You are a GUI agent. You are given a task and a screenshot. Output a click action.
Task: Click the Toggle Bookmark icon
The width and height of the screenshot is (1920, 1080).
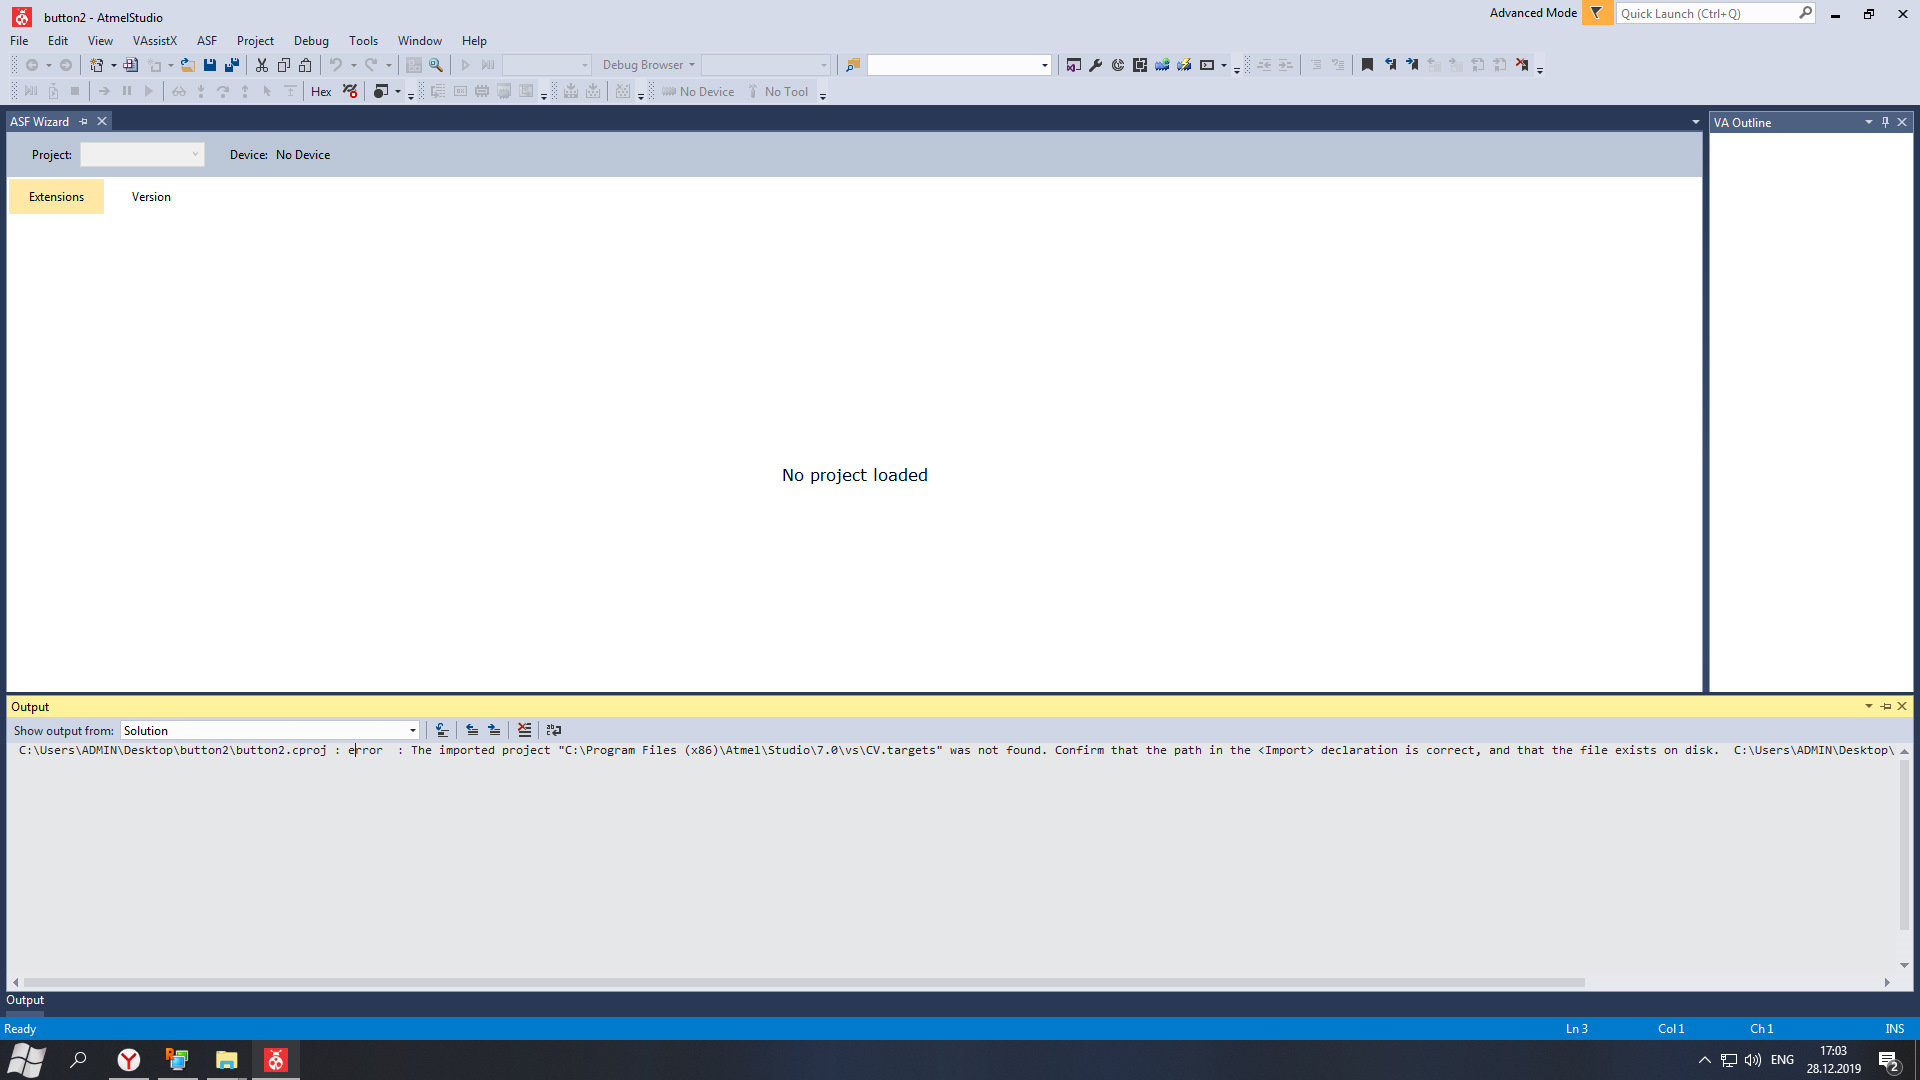click(x=1368, y=65)
